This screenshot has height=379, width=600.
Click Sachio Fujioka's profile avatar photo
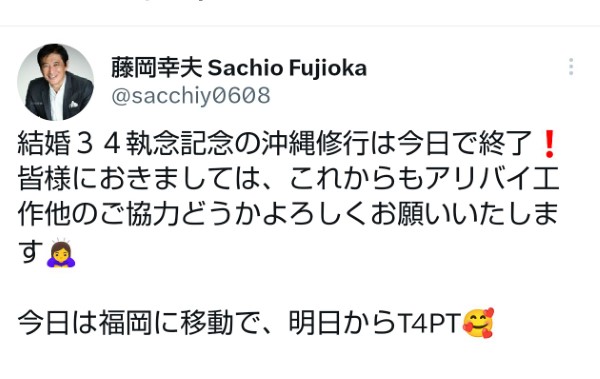[56, 82]
